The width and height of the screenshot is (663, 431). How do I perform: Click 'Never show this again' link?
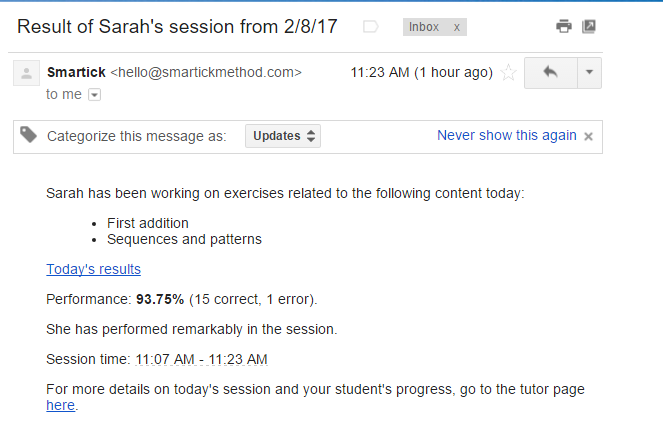click(x=506, y=135)
